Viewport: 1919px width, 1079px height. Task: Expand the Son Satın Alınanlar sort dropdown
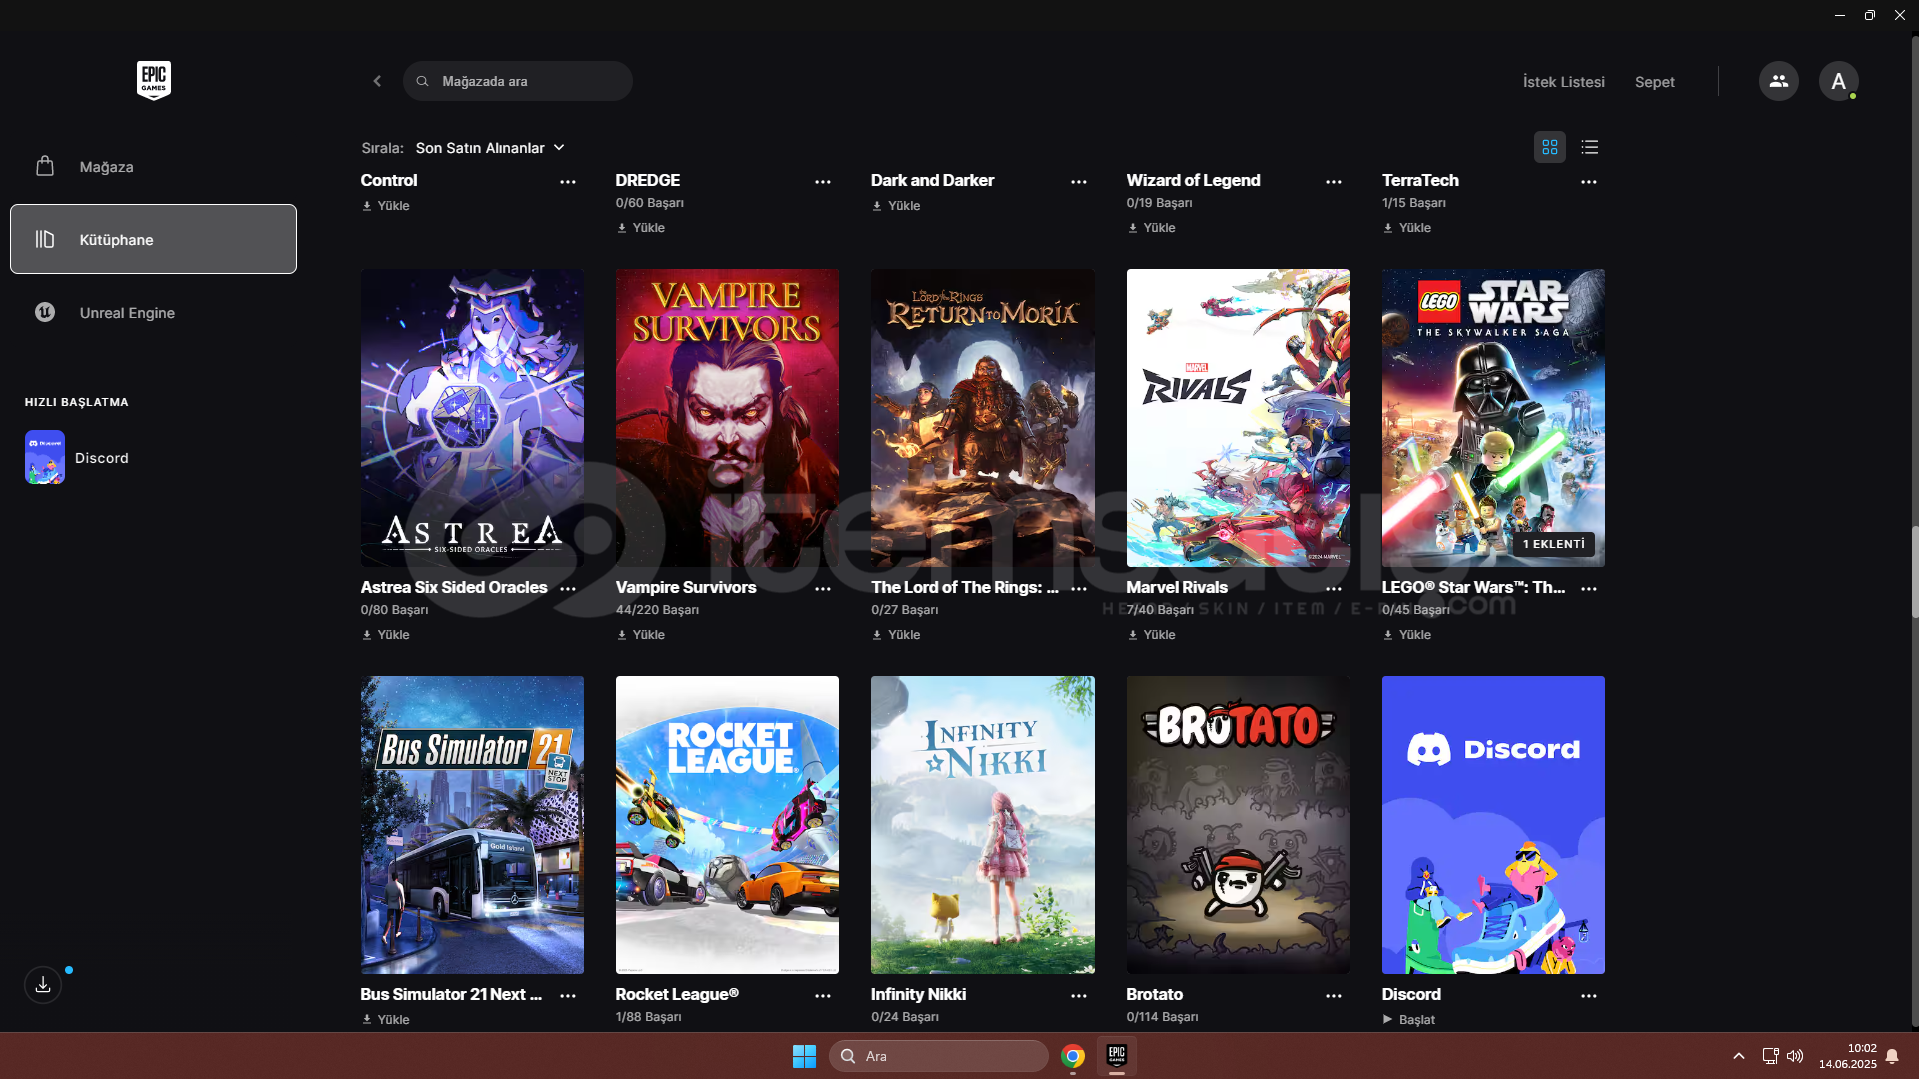(490, 148)
